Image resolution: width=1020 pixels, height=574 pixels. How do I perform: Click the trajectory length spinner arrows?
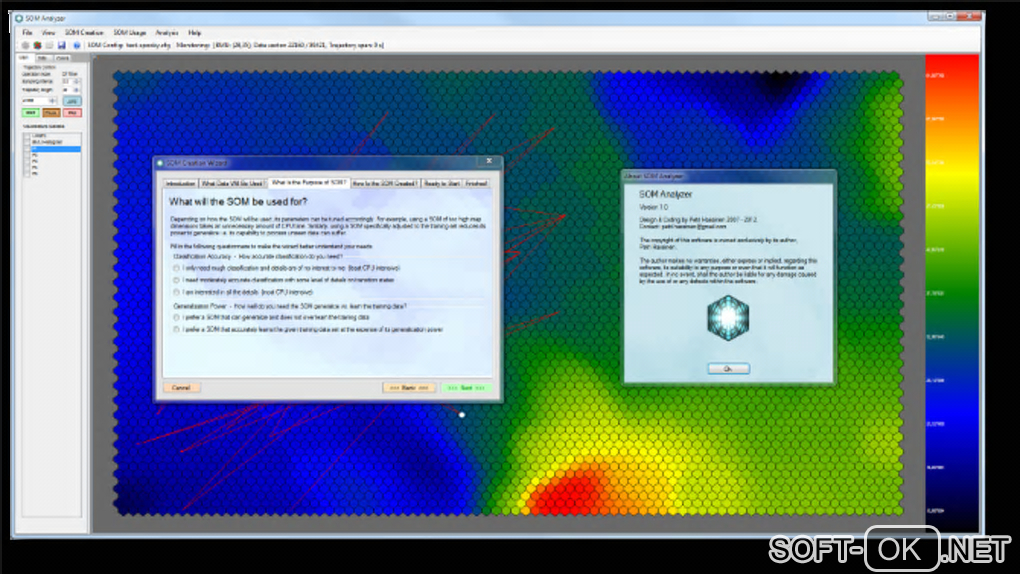[76, 90]
